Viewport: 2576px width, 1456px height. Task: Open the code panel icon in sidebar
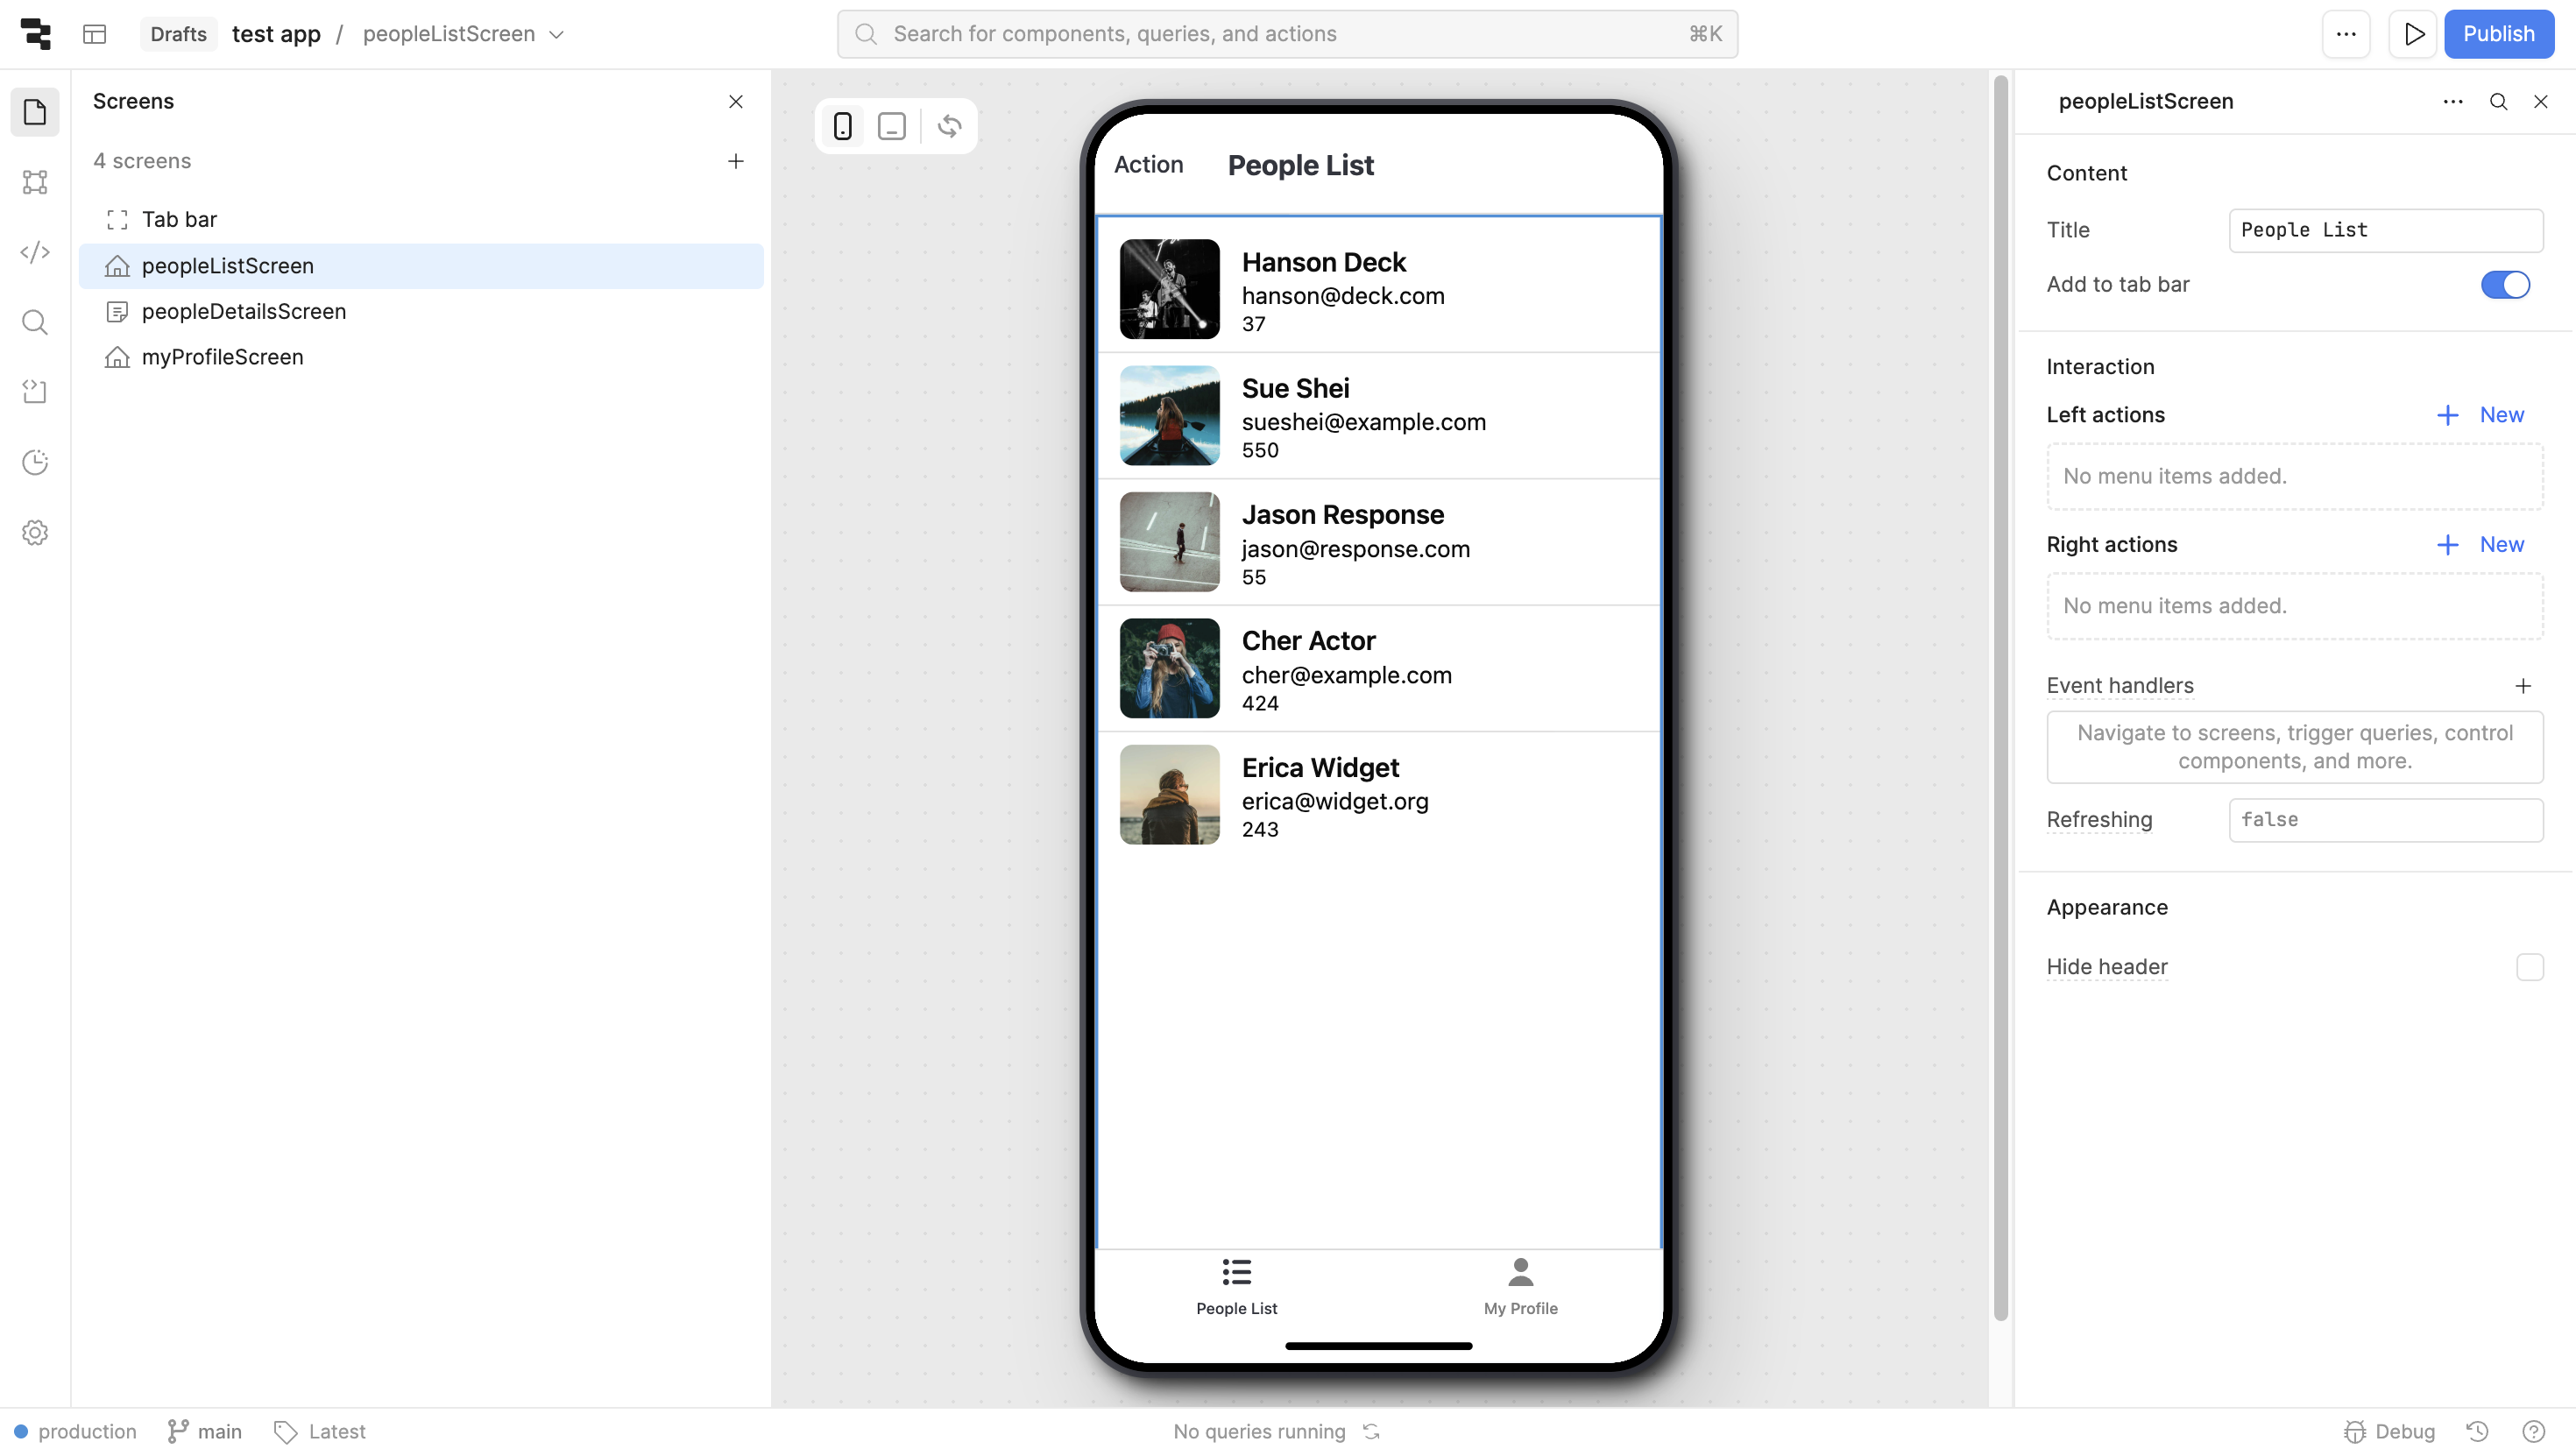click(35, 252)
